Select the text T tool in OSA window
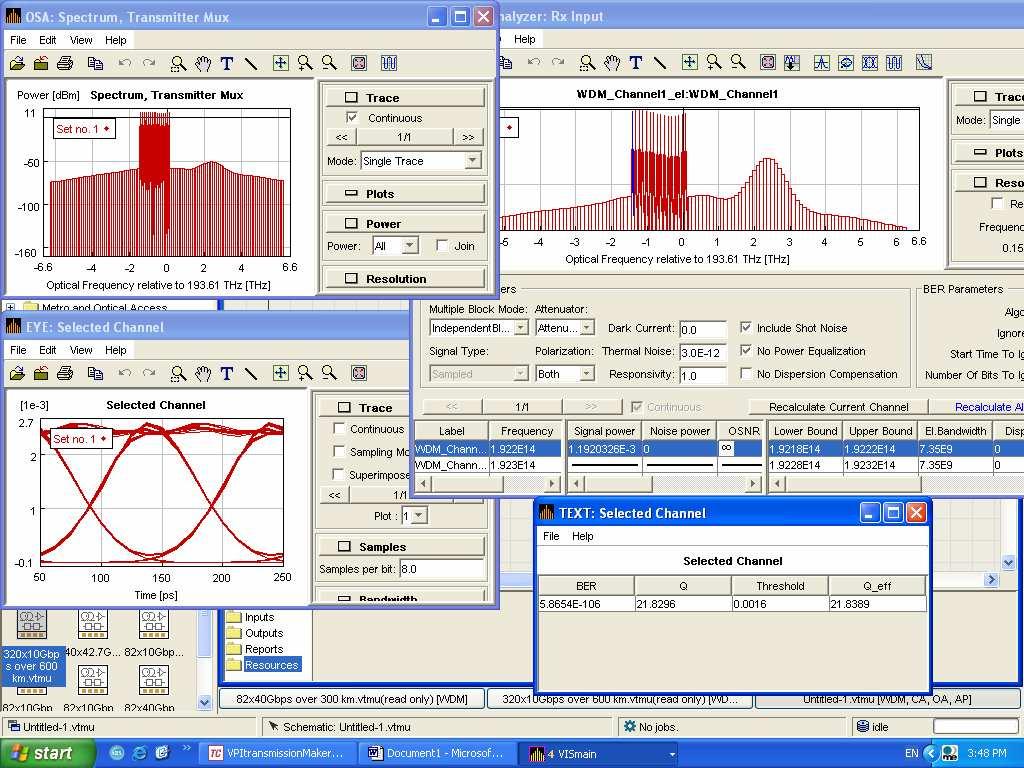 [x=227, y=63]
